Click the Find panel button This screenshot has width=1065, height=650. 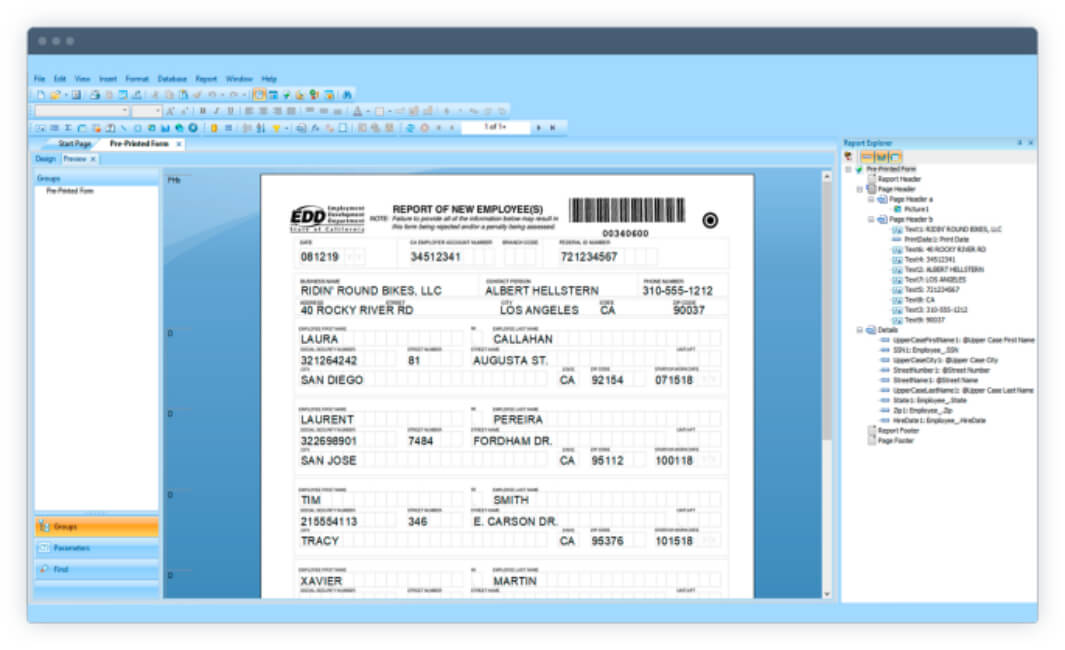(96, 569)
